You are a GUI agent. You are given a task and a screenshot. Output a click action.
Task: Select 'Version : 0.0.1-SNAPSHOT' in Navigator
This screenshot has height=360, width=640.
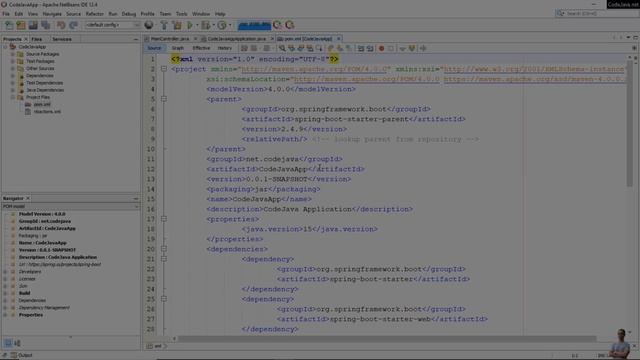[47, 250]
